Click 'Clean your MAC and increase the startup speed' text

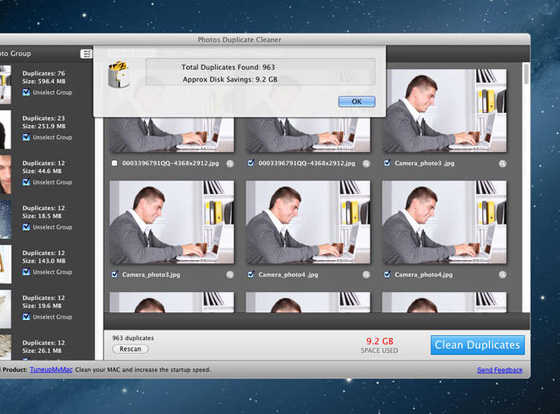pos(143,370)
